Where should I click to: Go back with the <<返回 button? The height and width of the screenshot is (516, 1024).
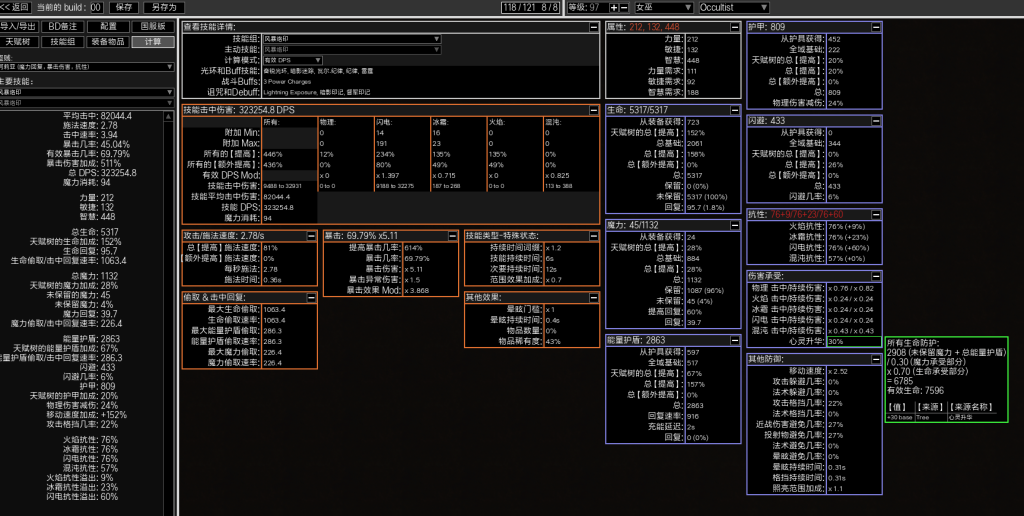16,7
